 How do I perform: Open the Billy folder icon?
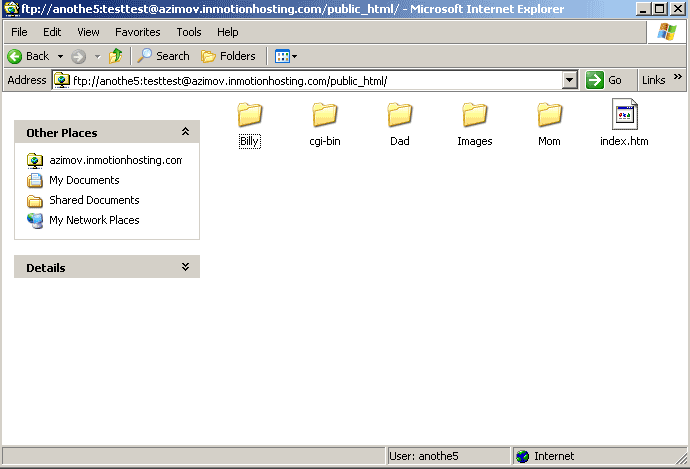point(249,116)
